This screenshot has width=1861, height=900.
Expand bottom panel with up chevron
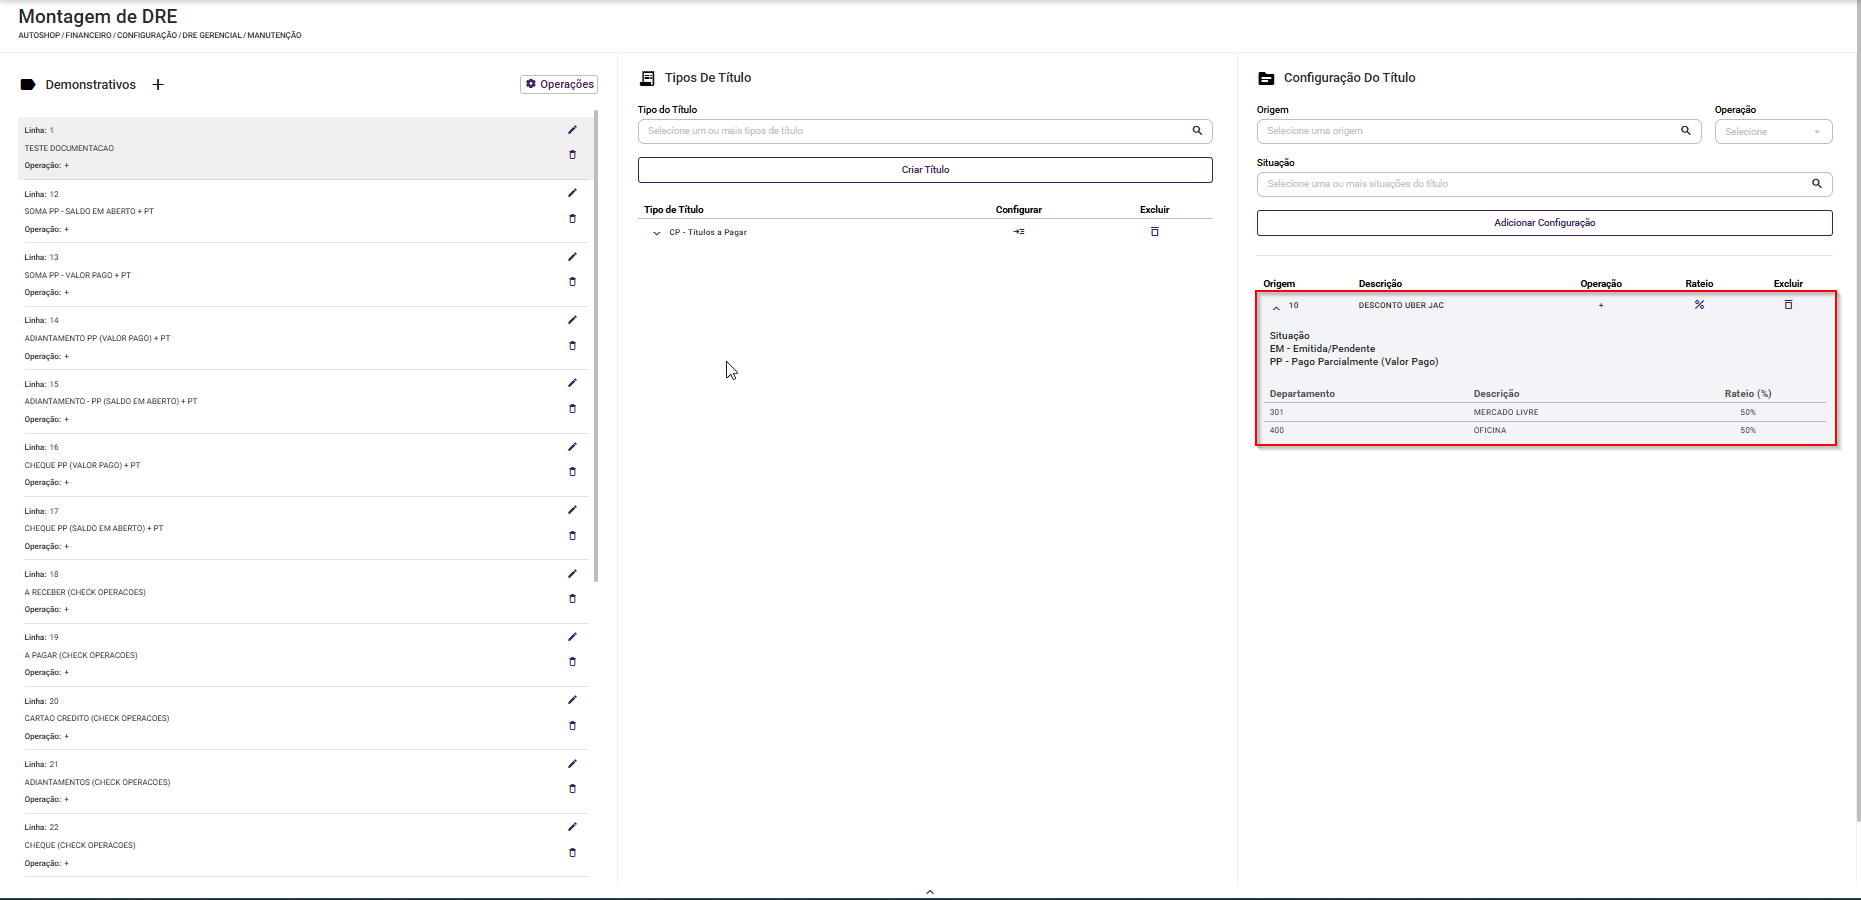pyautogui.click(x=930, y=892)
